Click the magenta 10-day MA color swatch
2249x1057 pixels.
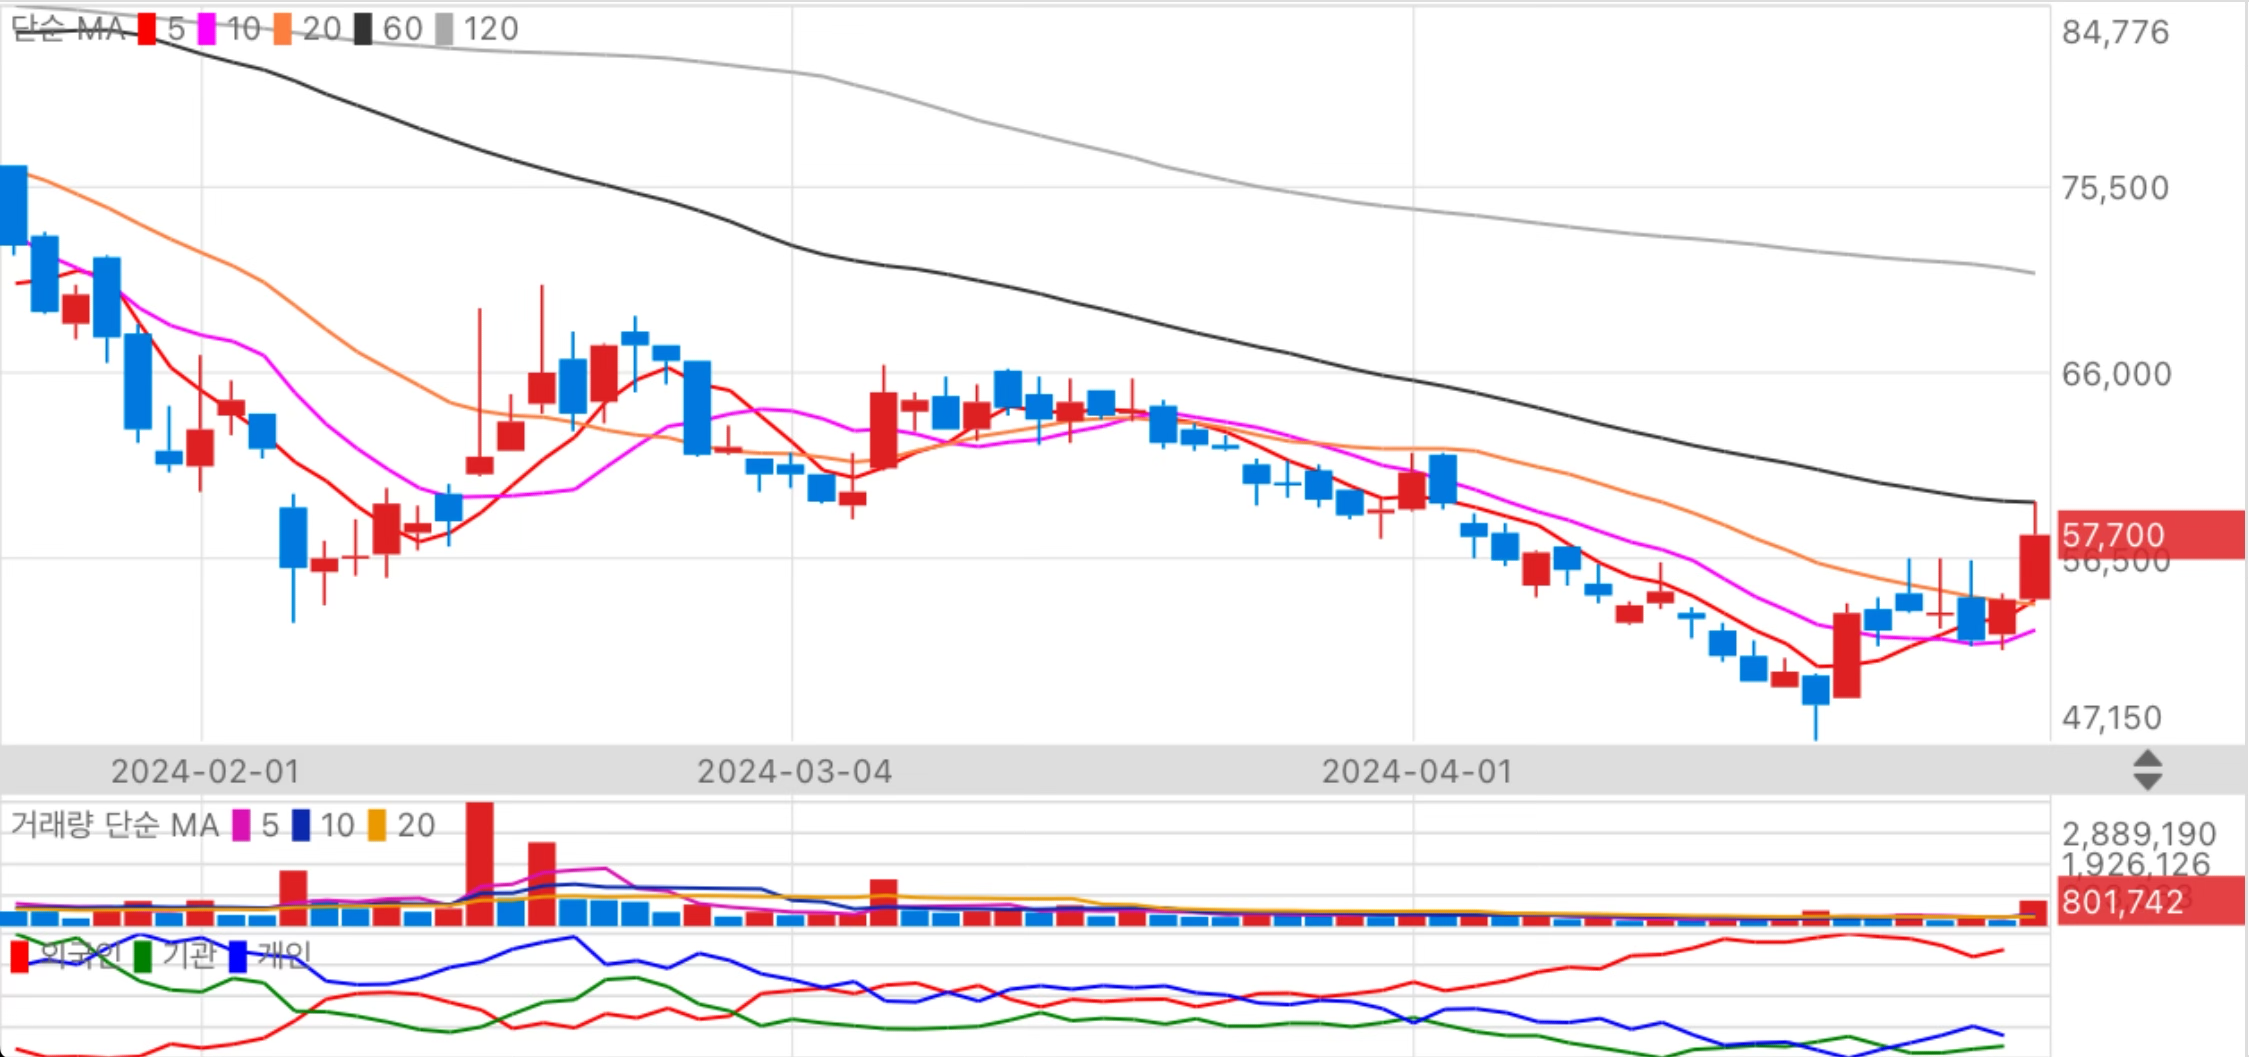pyautogui.click(x=207, y=29)
